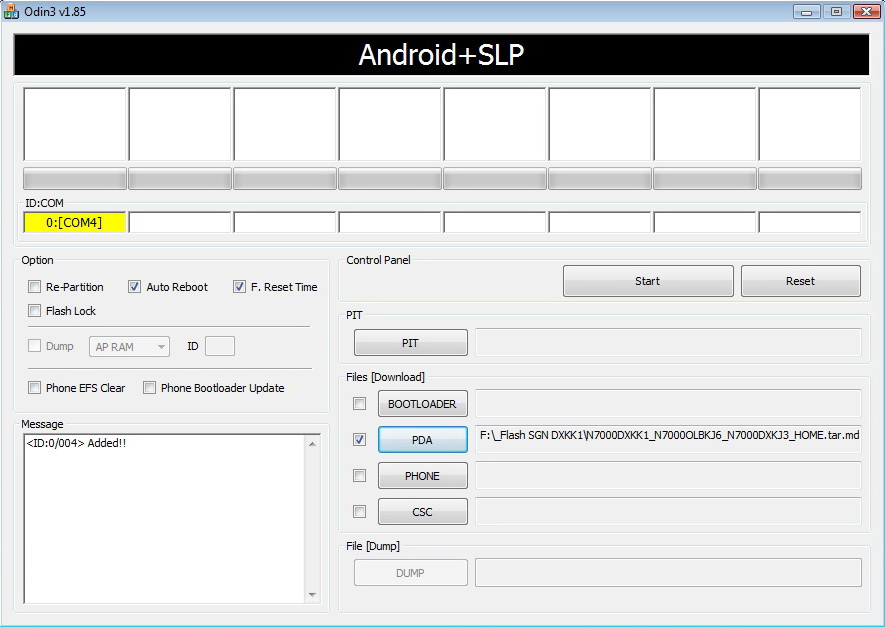Open the AP RAM dropdown
This screenshot has height=627, width=885.
click(x=129, y=347)
